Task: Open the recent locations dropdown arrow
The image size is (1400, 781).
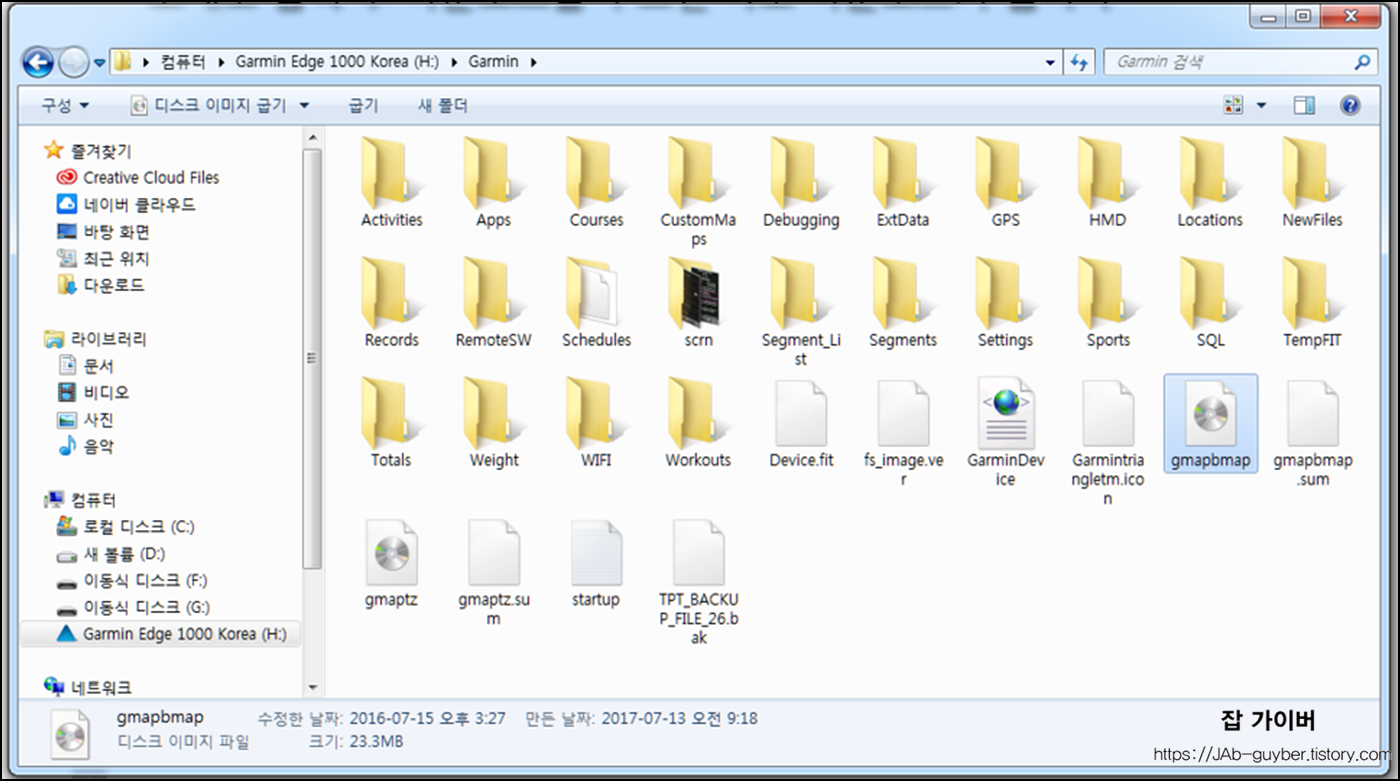Action: click(100, 62)
